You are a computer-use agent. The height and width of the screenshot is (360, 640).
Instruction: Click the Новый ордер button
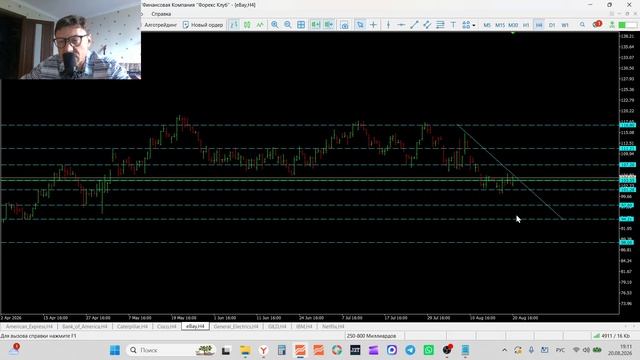(203, 25)
